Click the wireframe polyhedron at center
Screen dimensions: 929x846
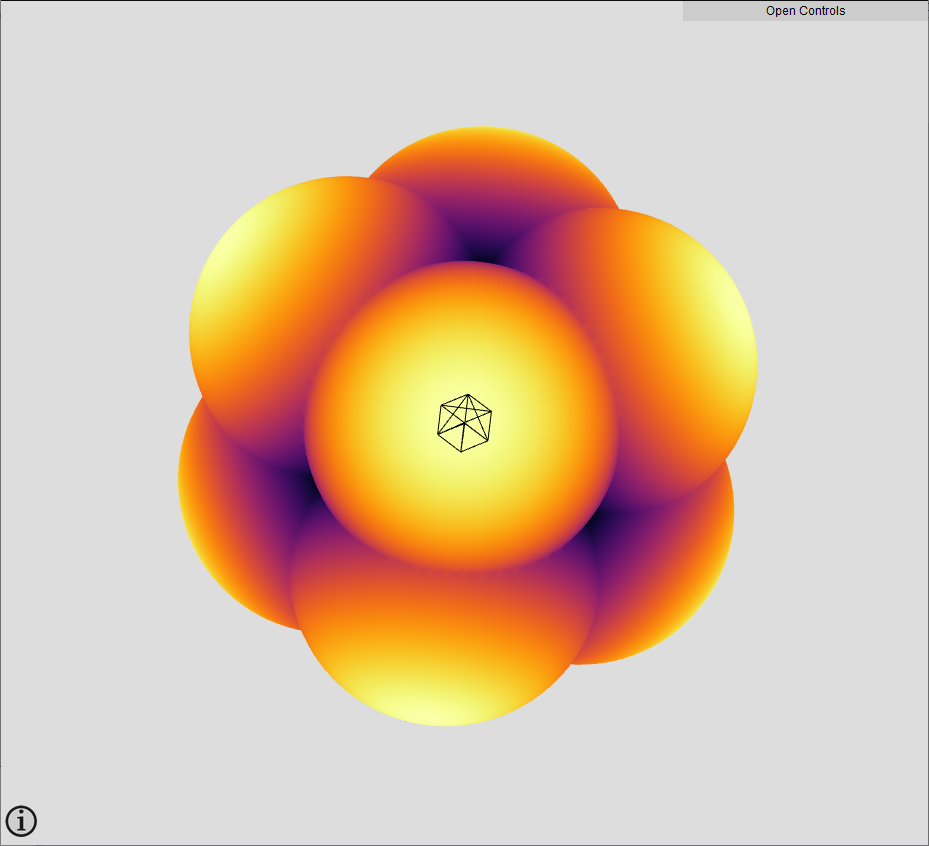[x=464, y=423]
